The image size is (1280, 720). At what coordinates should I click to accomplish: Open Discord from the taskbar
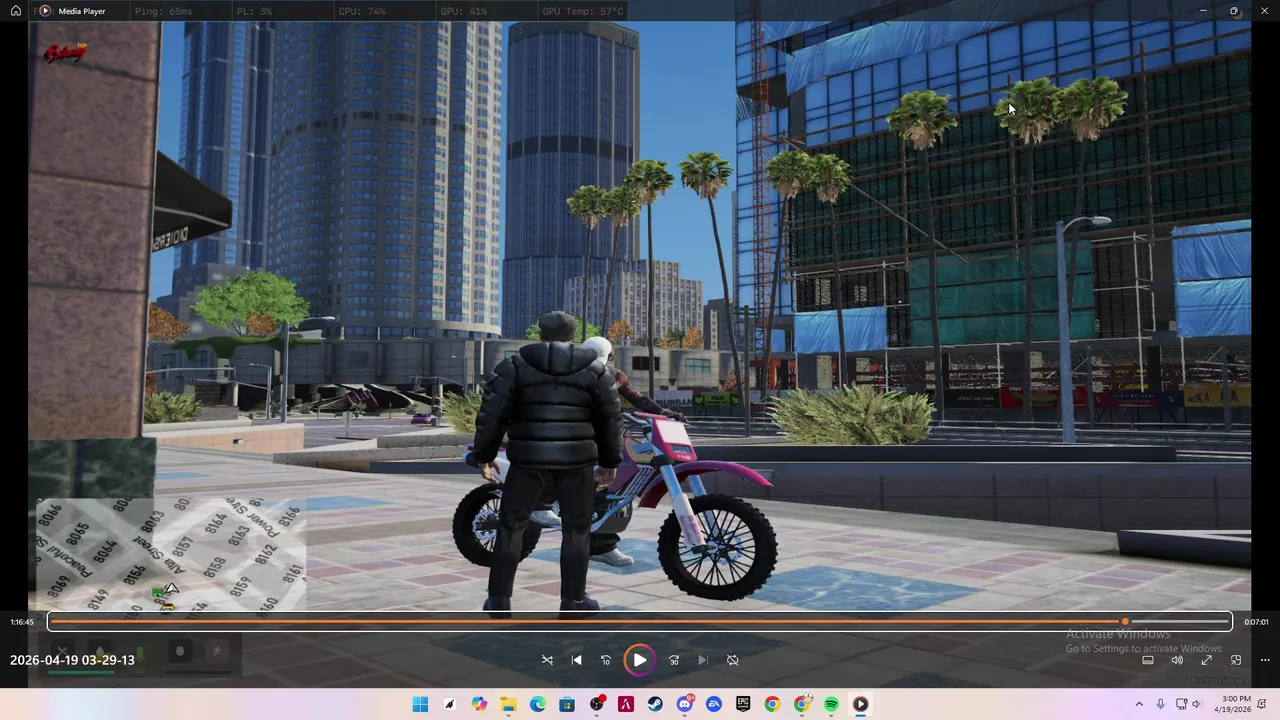[685, 704]
